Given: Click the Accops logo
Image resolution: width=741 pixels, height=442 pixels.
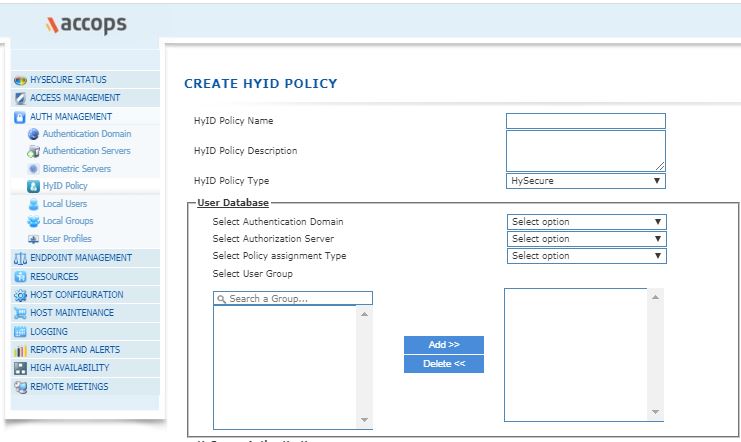Looking at the screenshot, I should pyautogui.click(x=86, y=24).
